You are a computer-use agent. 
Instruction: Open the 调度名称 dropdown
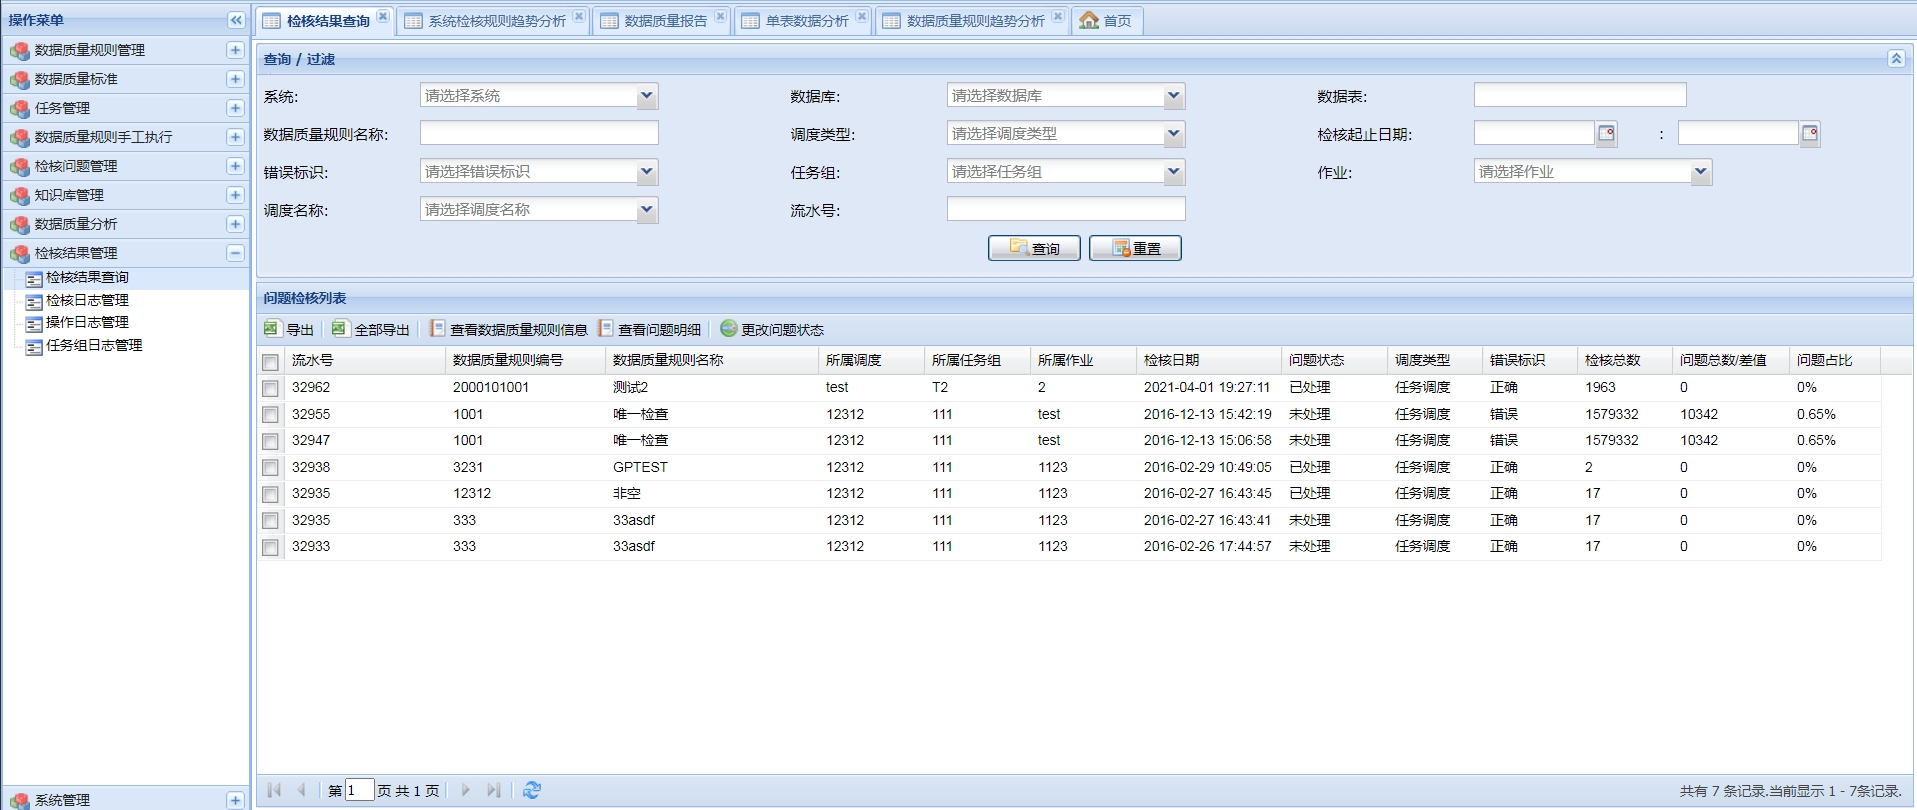click(647, 210)
